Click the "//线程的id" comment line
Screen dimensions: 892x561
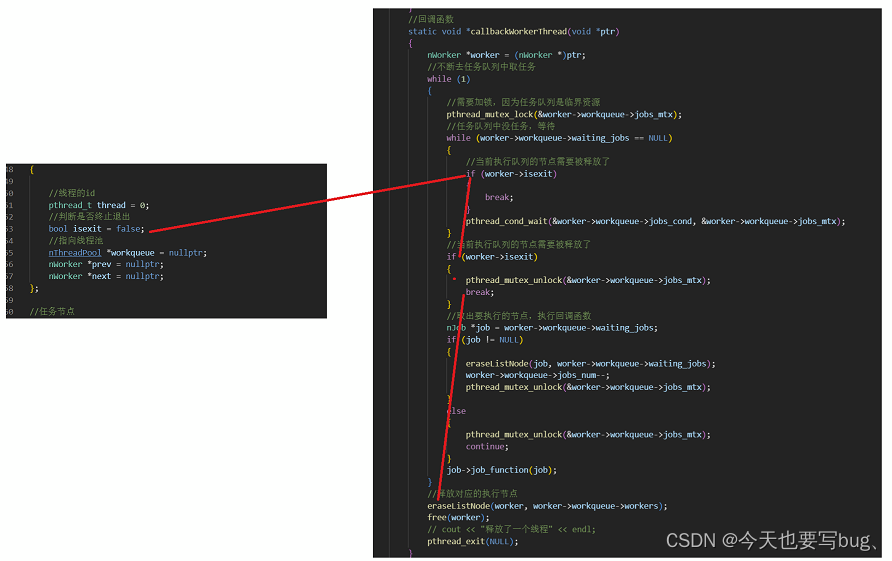click(x=72, y=193)
